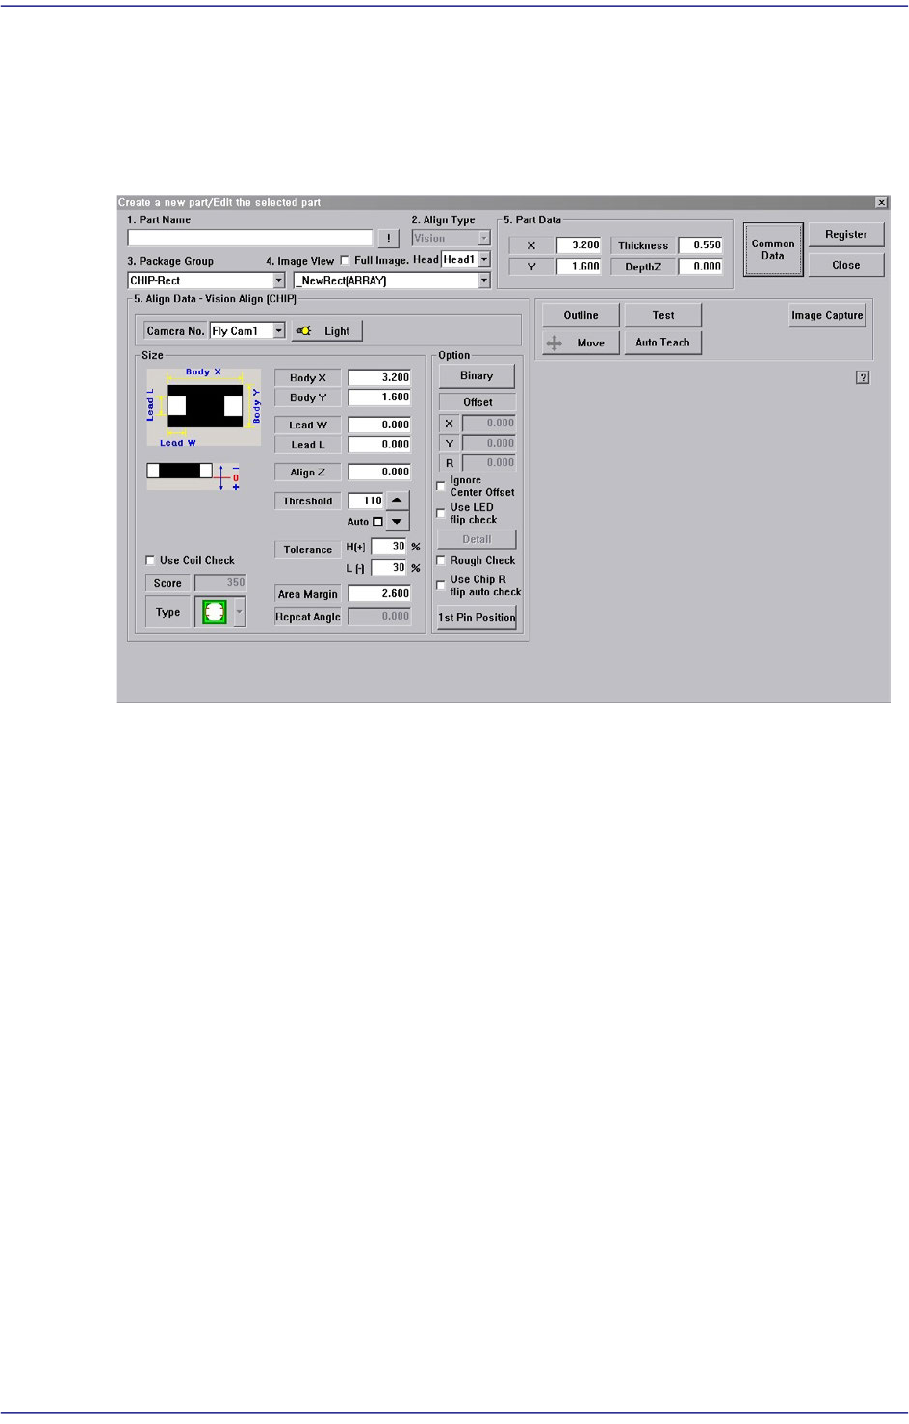Click into the Part Name field

click(250, 238)
